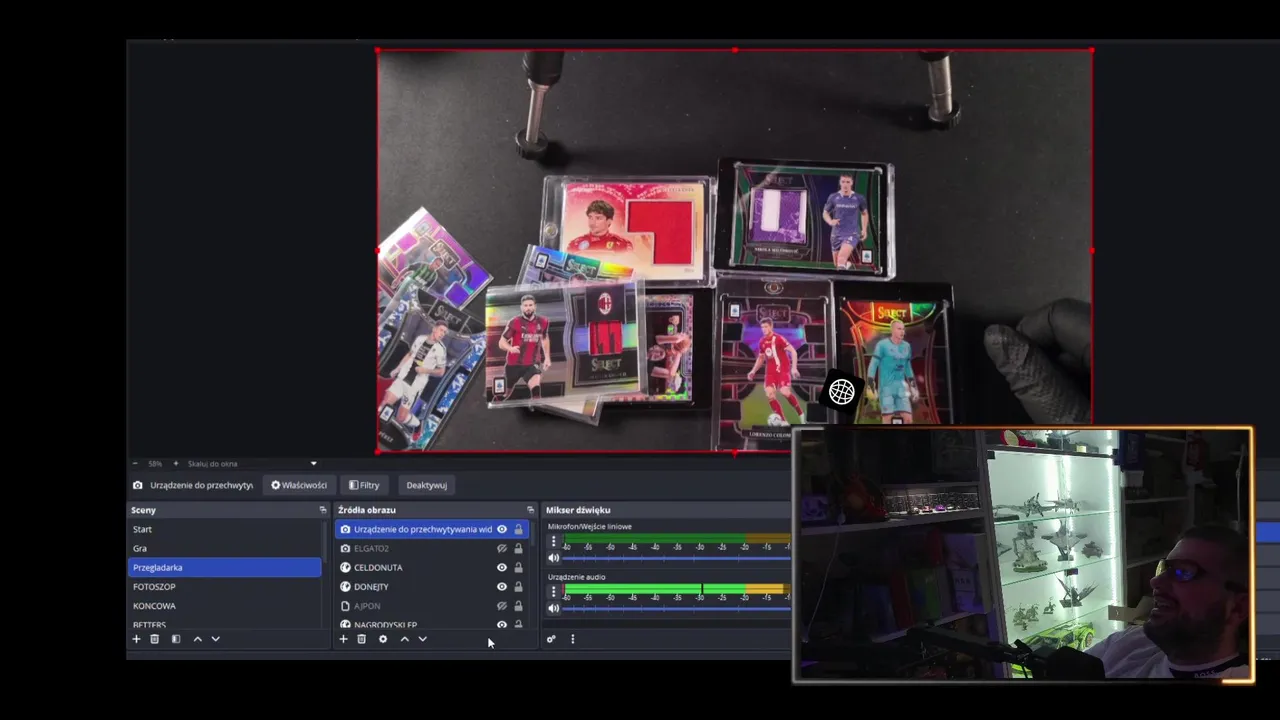1280x720 pixels.
Task: Hide the NAGRODYSKLEP source
Action: point(502,624)
